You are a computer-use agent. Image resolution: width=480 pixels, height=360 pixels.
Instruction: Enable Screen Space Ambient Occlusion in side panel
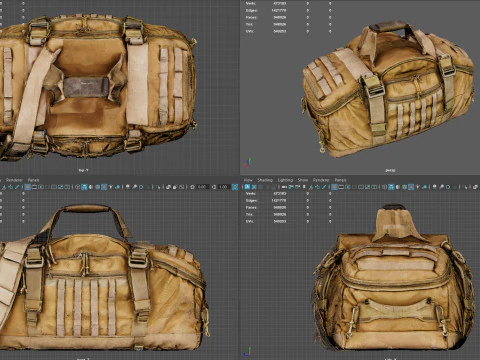tap(434, 187)
